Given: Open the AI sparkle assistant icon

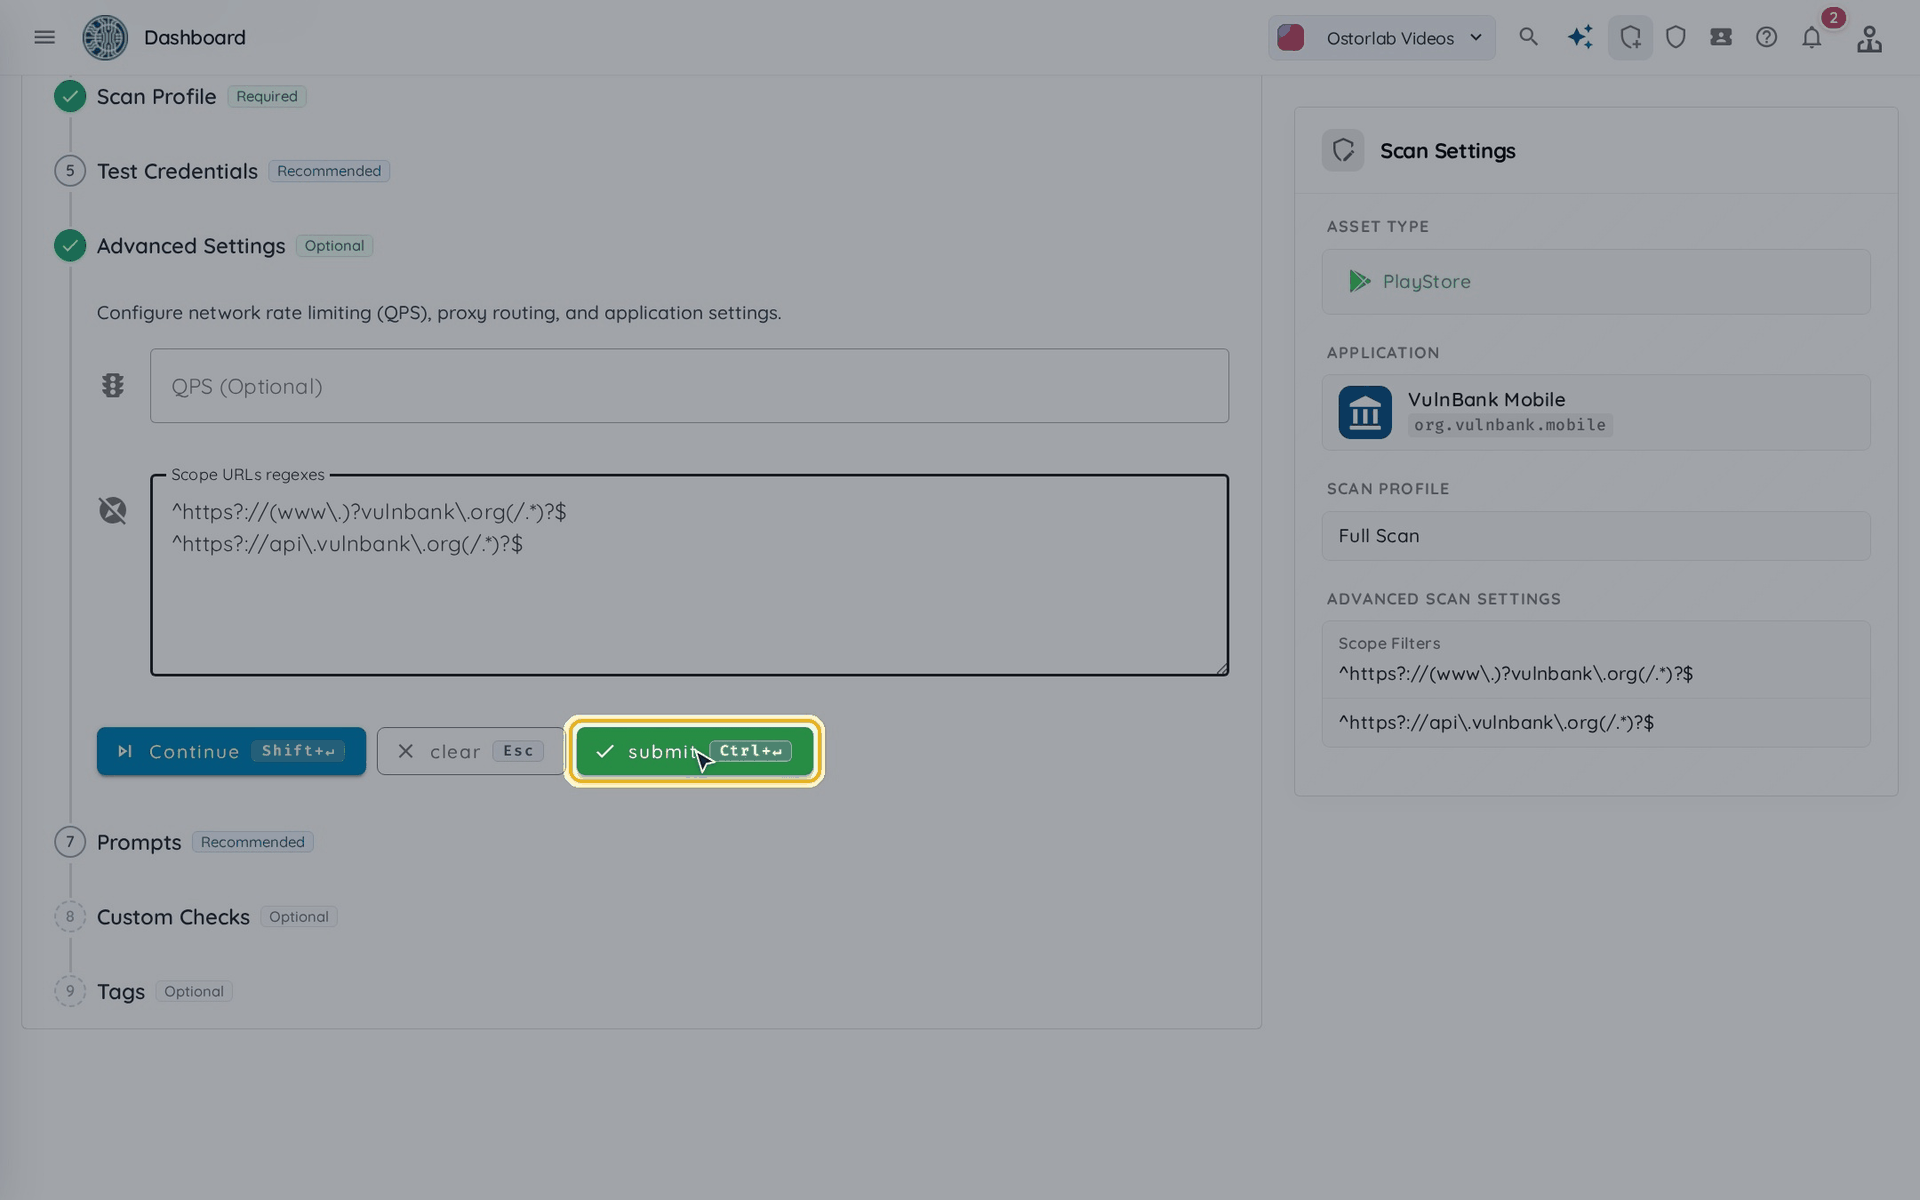Looking at the screenshot, I should pos(1580,37).
